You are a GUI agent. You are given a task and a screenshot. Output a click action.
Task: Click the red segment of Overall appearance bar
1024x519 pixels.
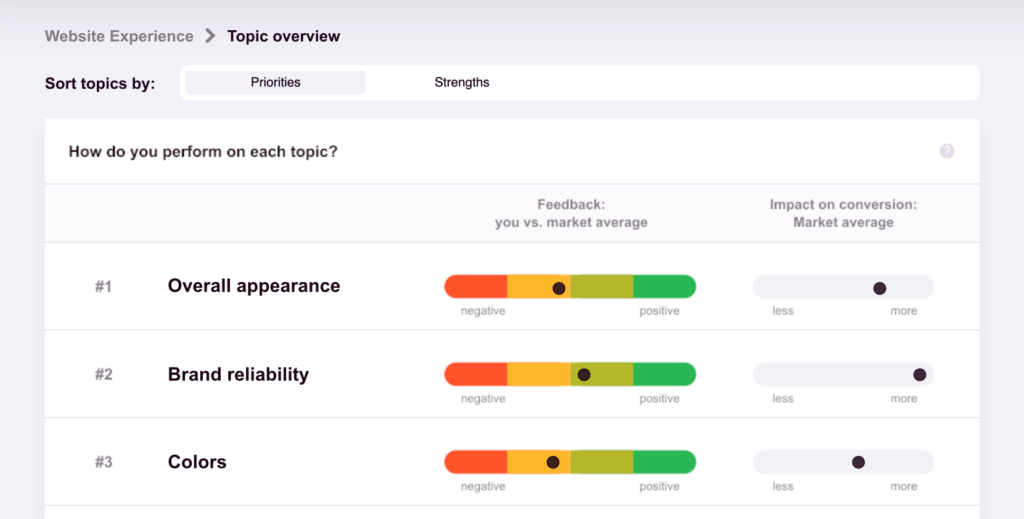click(x=476, y=287)
